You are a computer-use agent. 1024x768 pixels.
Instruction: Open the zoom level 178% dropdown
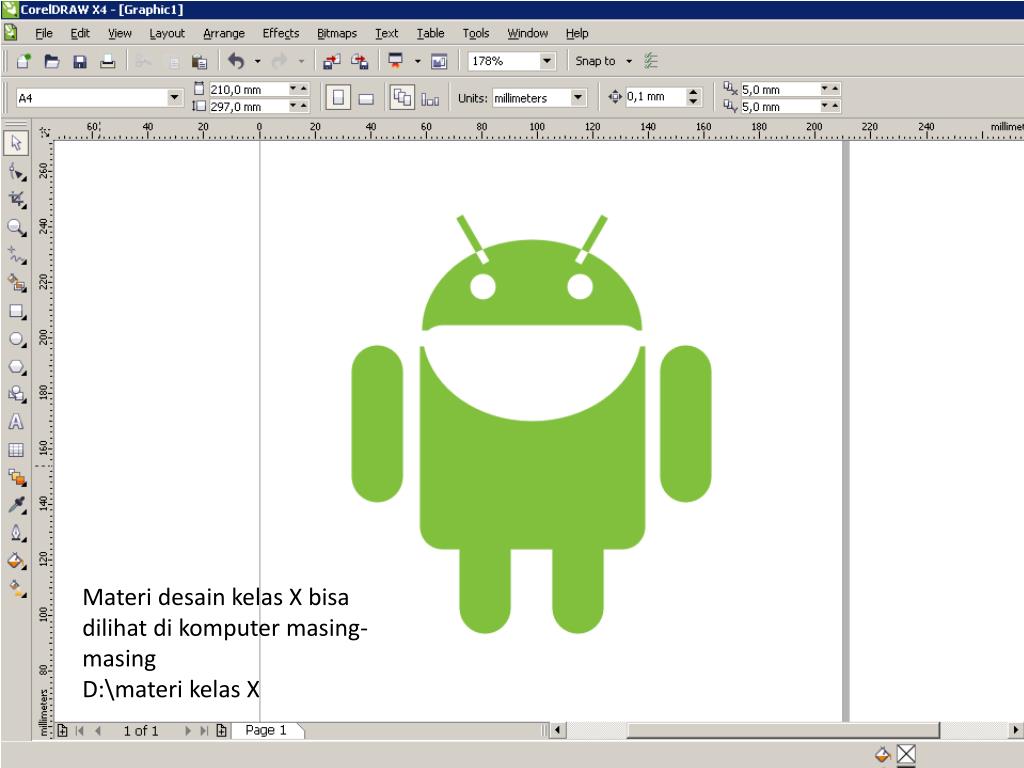pos(547,61)
